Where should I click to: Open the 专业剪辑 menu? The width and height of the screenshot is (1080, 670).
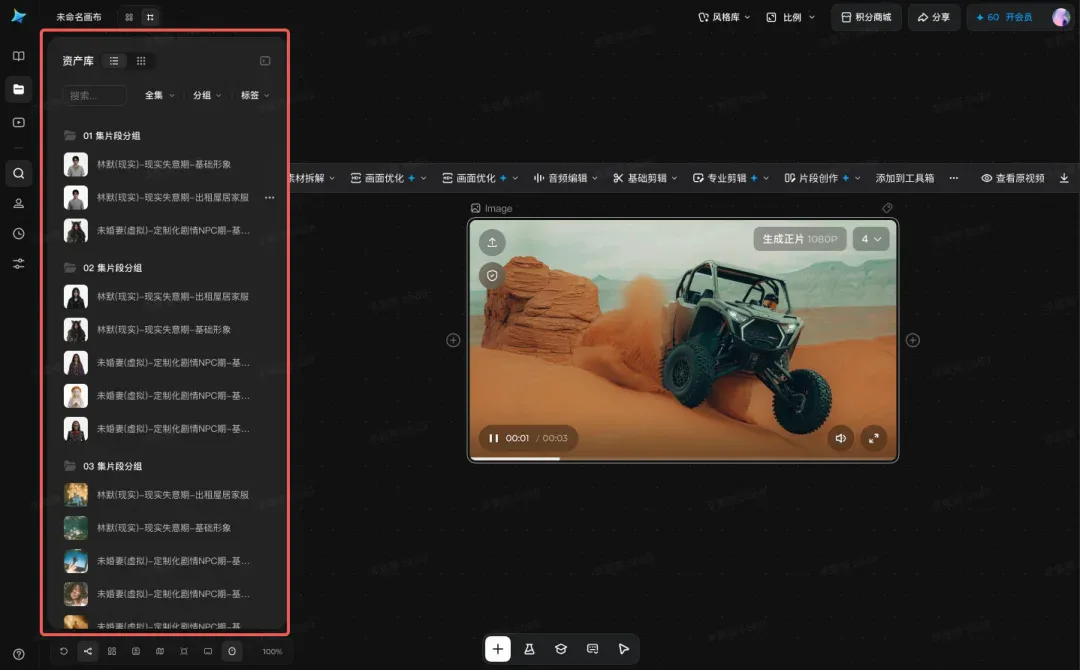click(730, 178)
